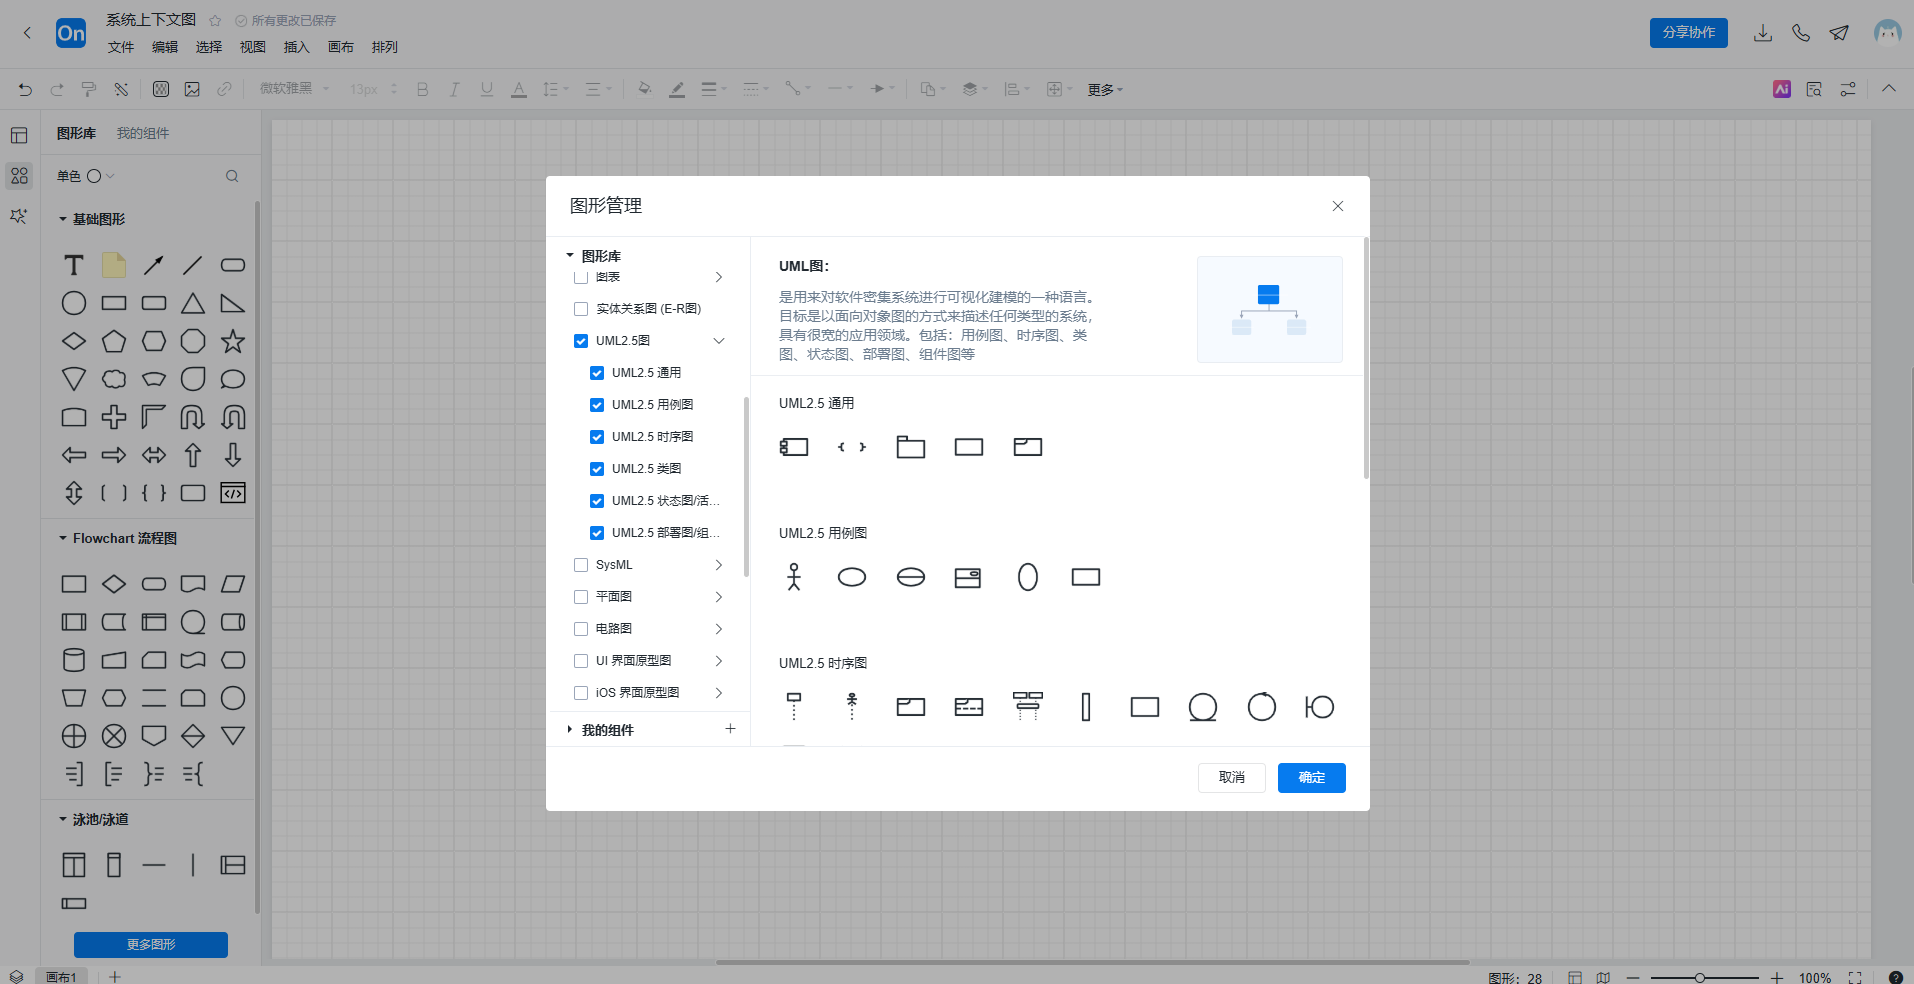Select the package folder shape in UML2.5 通用
The height and width of the screenshot is (984, 1914).
tap(910, 447)
